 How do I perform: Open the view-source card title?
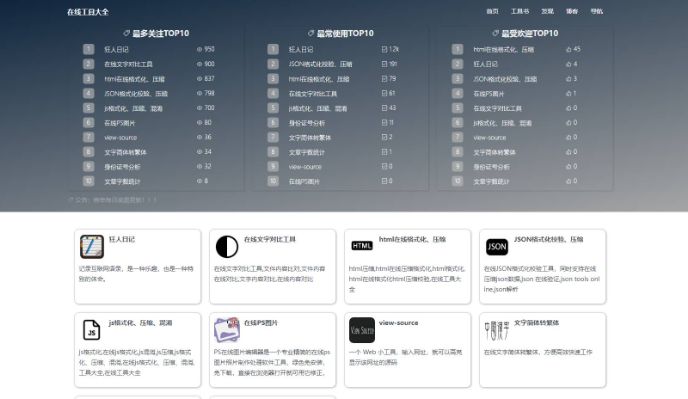[x=398, y=323]
